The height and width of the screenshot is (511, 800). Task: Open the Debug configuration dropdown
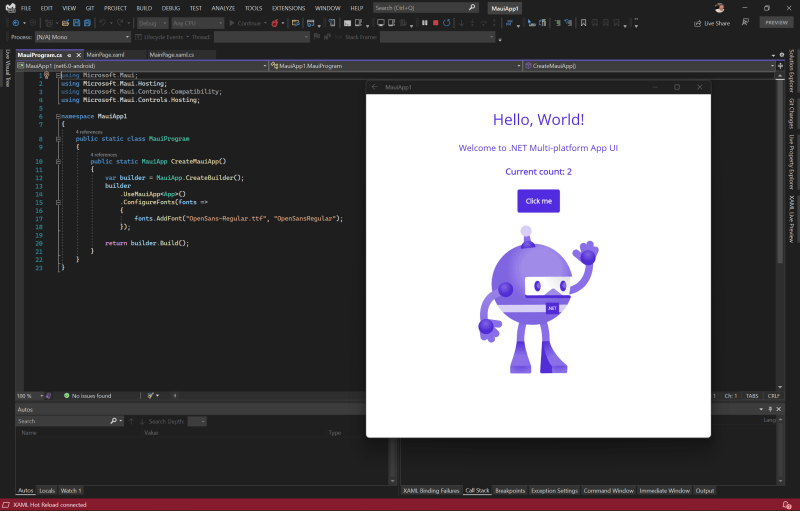152,23
